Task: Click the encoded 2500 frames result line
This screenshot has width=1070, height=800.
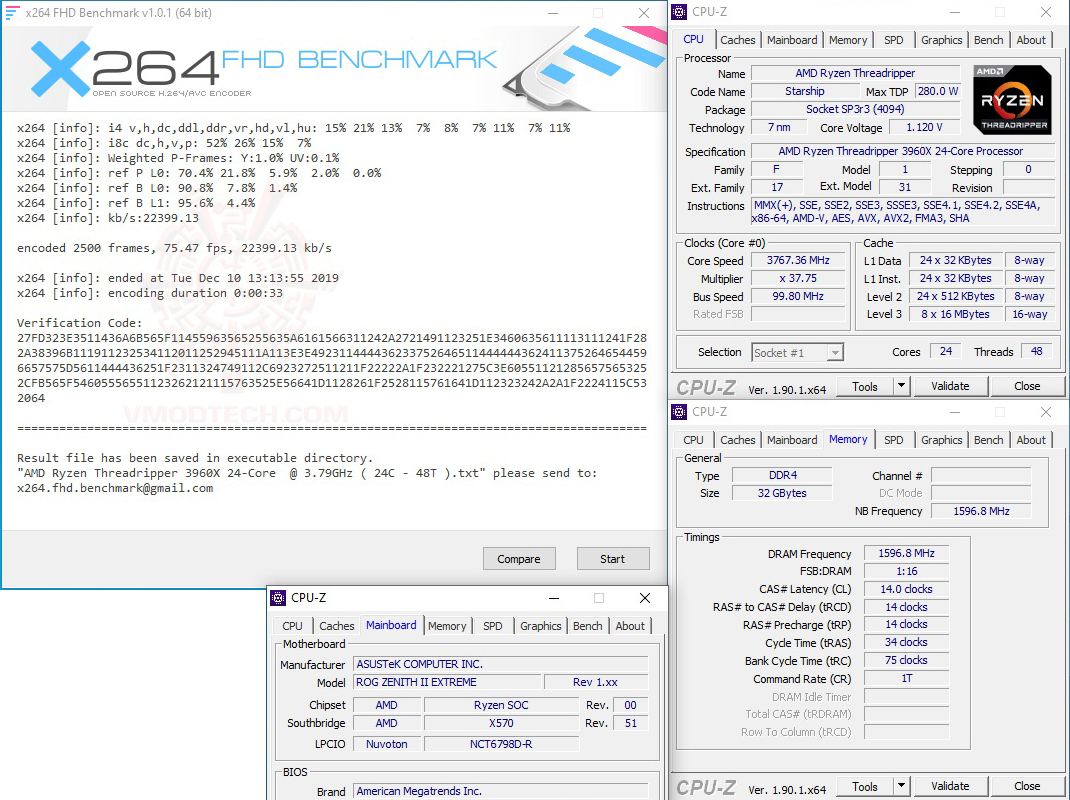Action: (175, 248)
